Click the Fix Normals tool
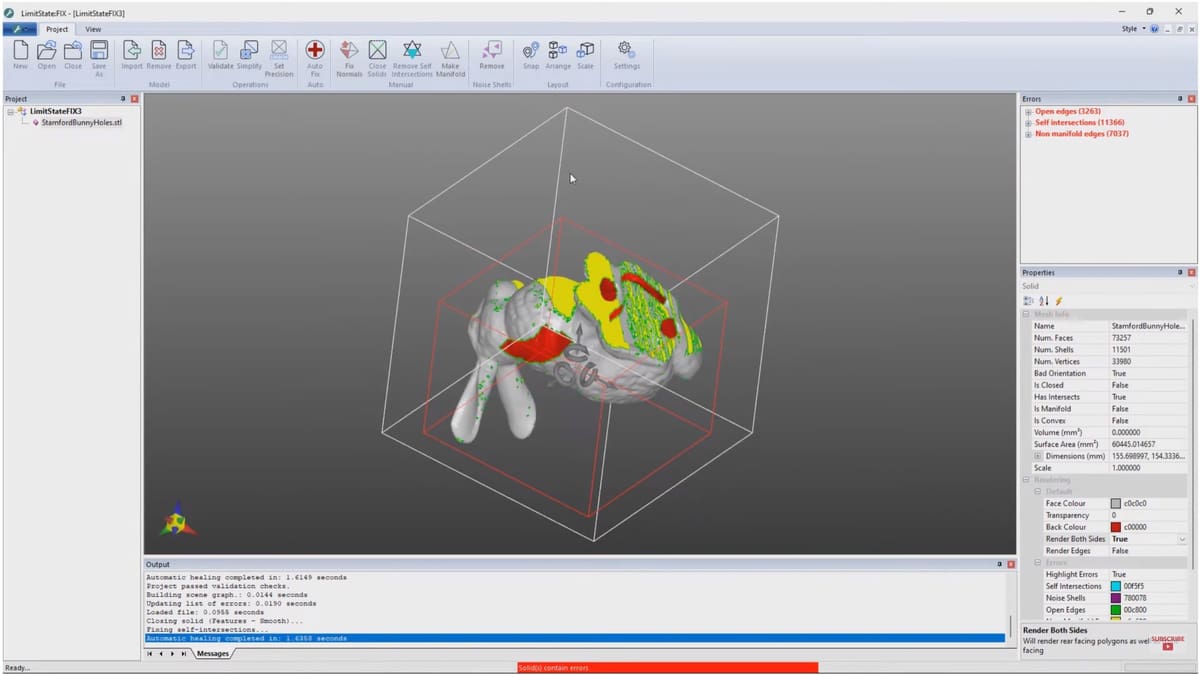 click(x=349, y=58)
